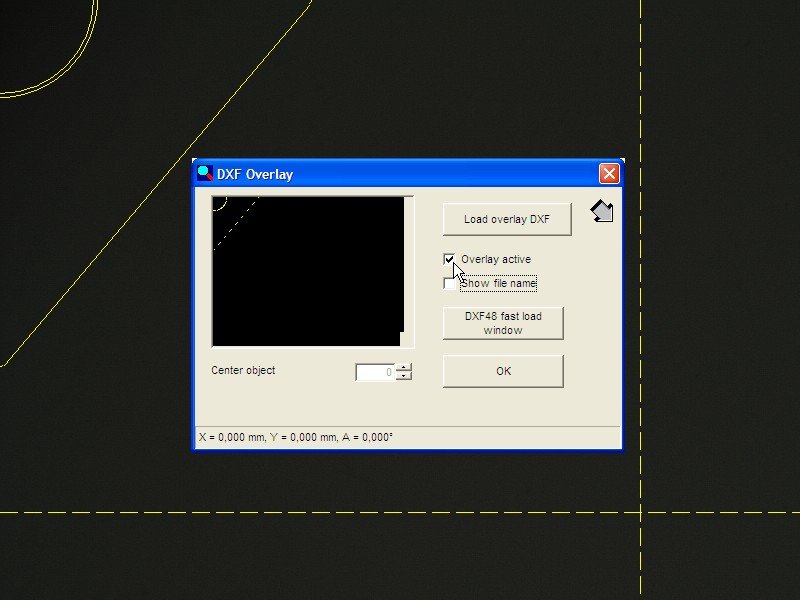Click the diagonal arrow icon in the dialog
The width and height of the screenshot is (800, 600).
[602, 211]
